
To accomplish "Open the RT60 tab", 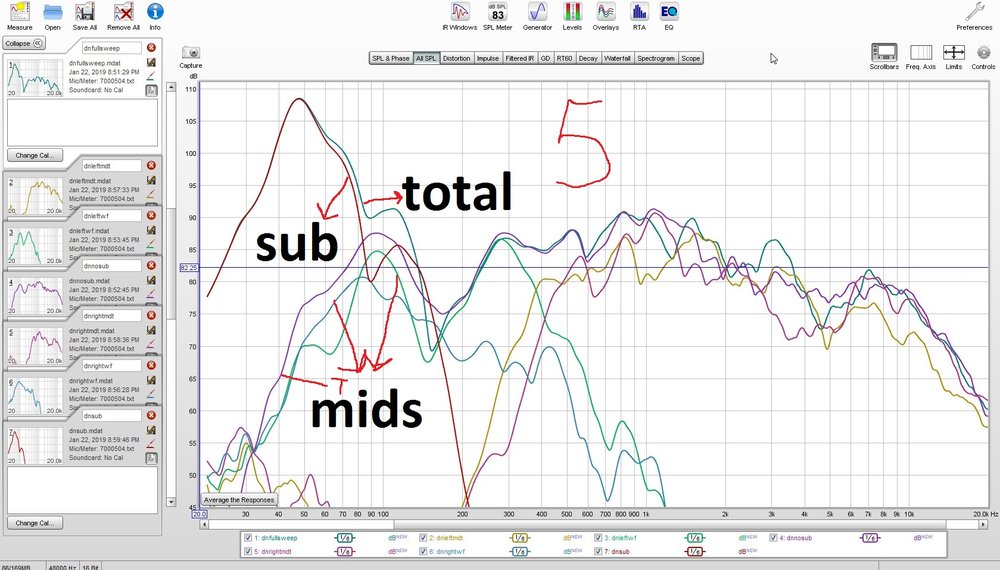I will click(x=564, y=58).
